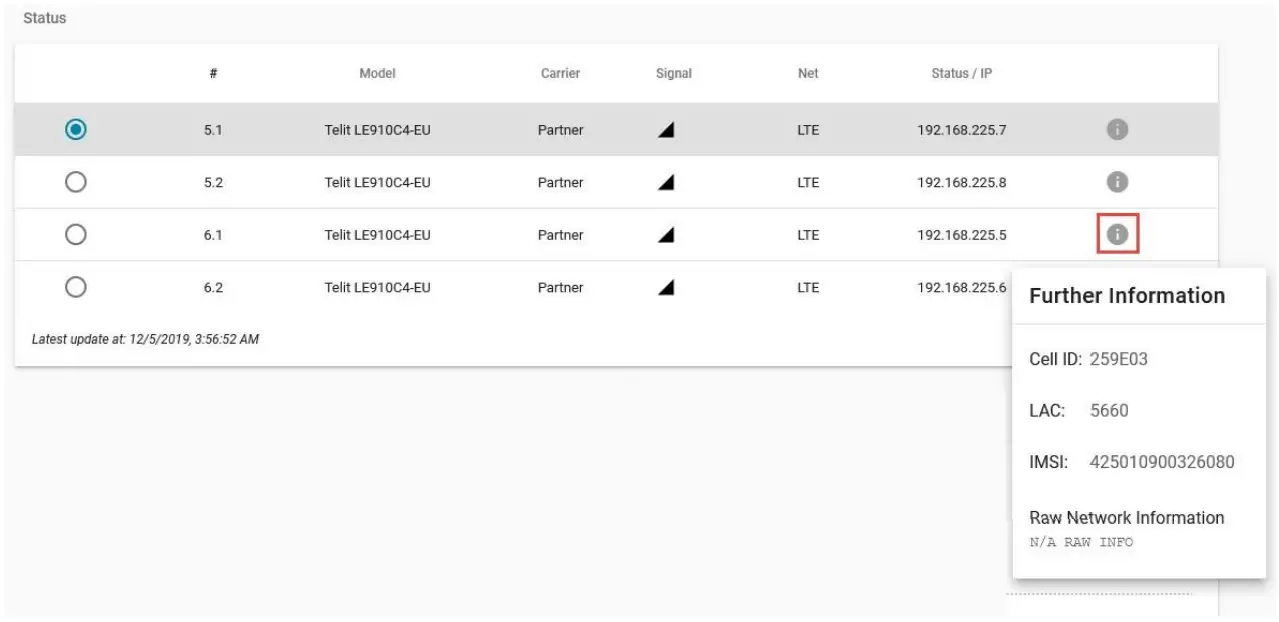Click the Carrier column header
The height and width of the screenshot is (622, 1279).
coord(560,73)
